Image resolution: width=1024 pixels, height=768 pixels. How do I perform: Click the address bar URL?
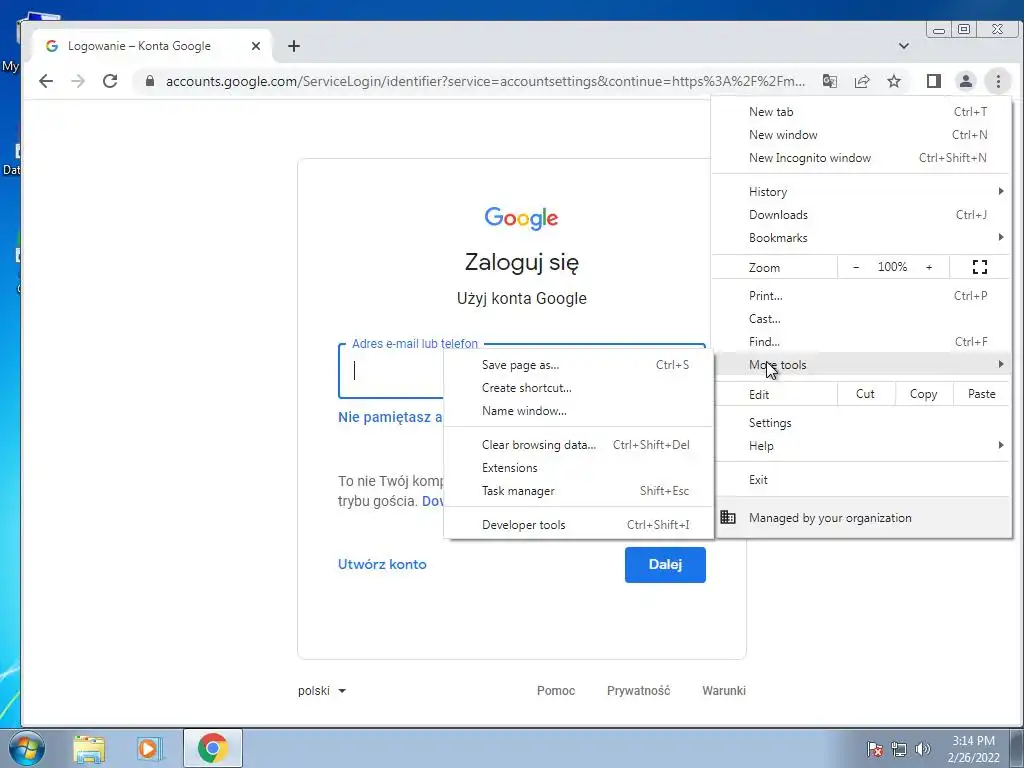[485, 81]
